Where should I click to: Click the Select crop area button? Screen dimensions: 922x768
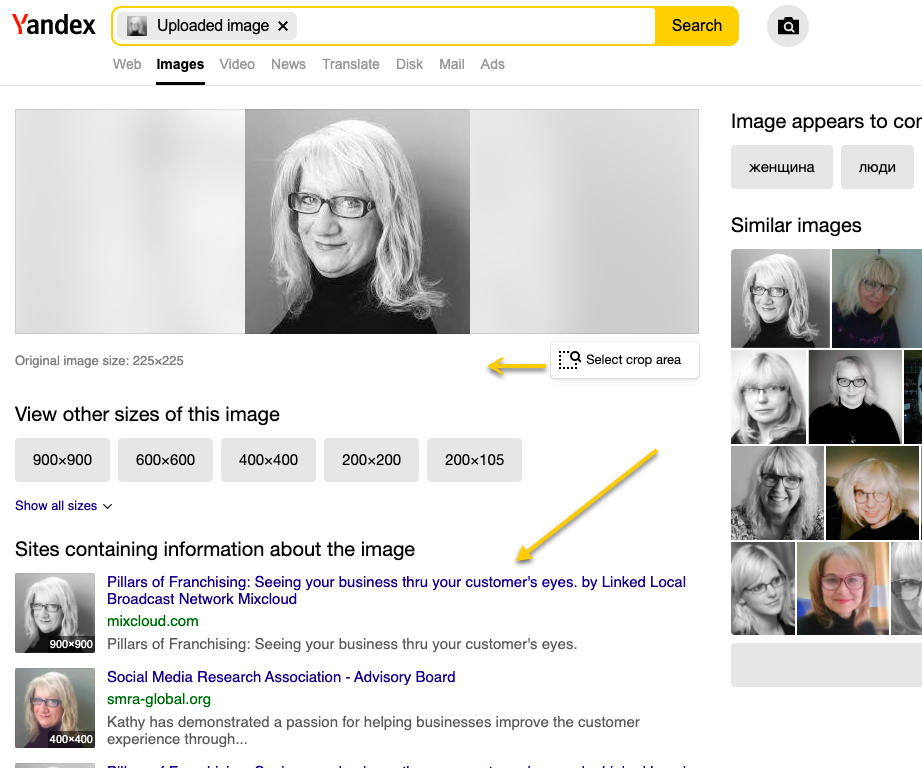pos(624,360)
